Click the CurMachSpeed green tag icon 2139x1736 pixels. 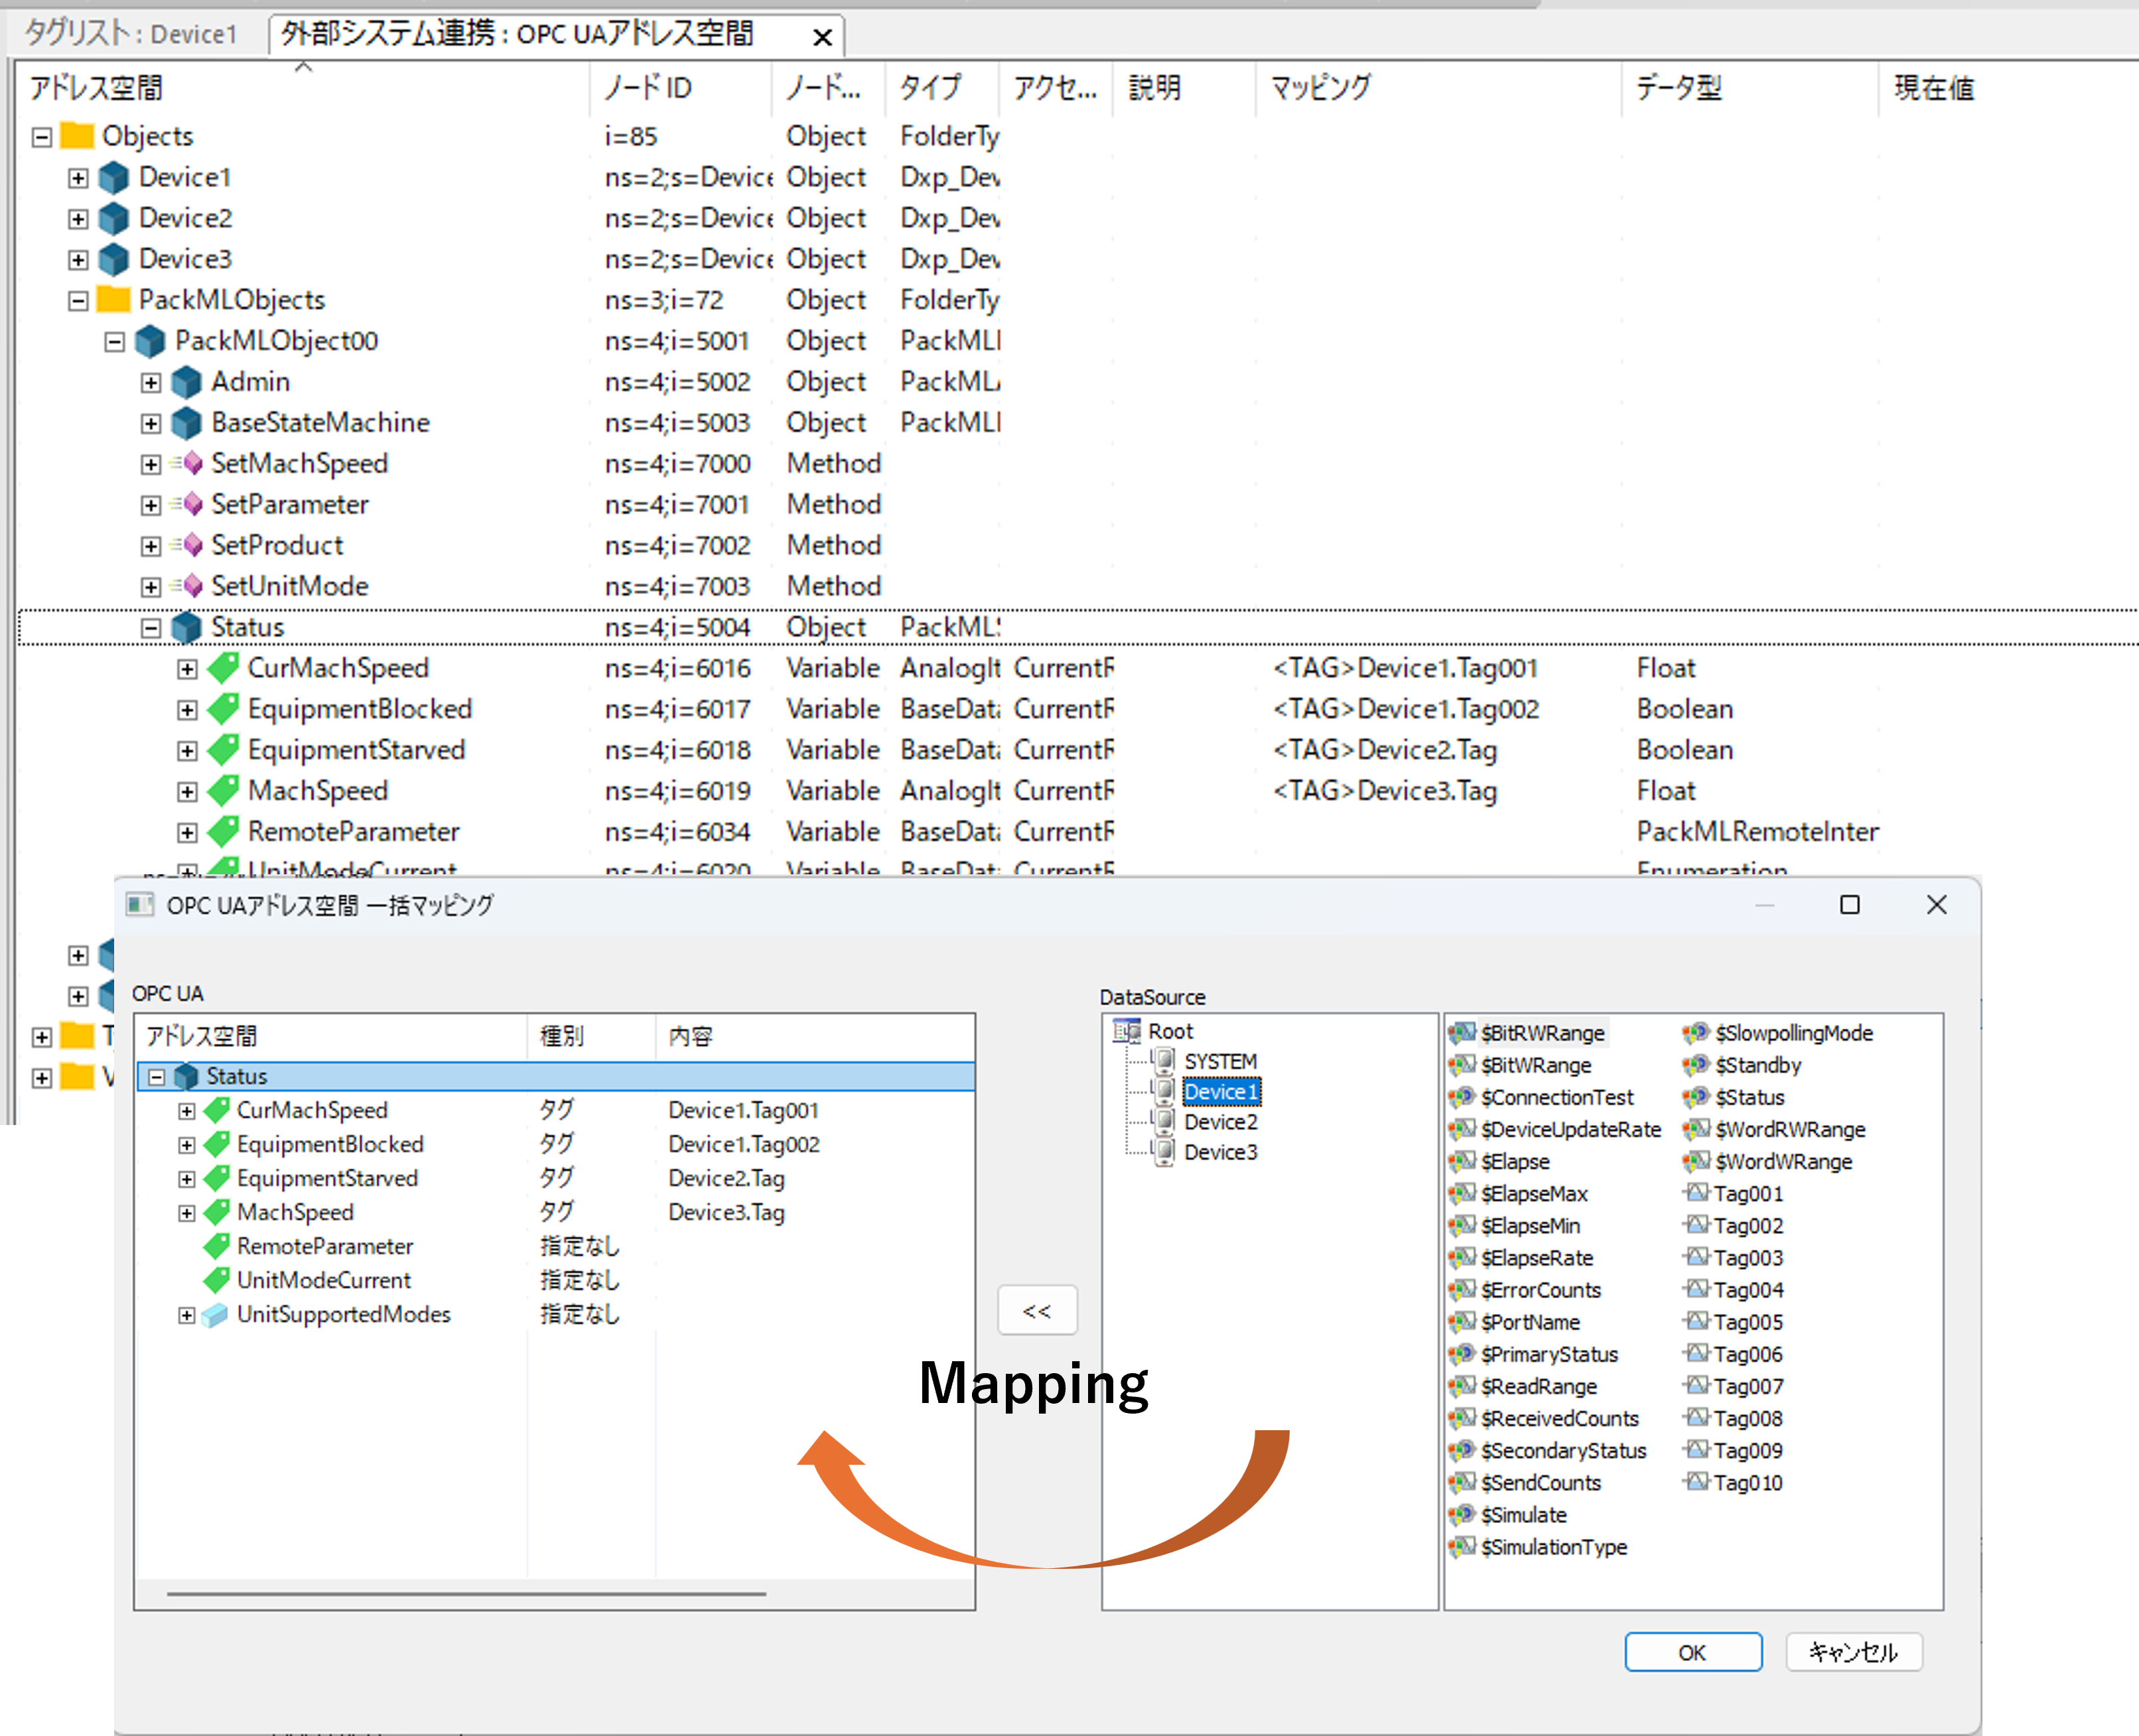tap(224, 668)
